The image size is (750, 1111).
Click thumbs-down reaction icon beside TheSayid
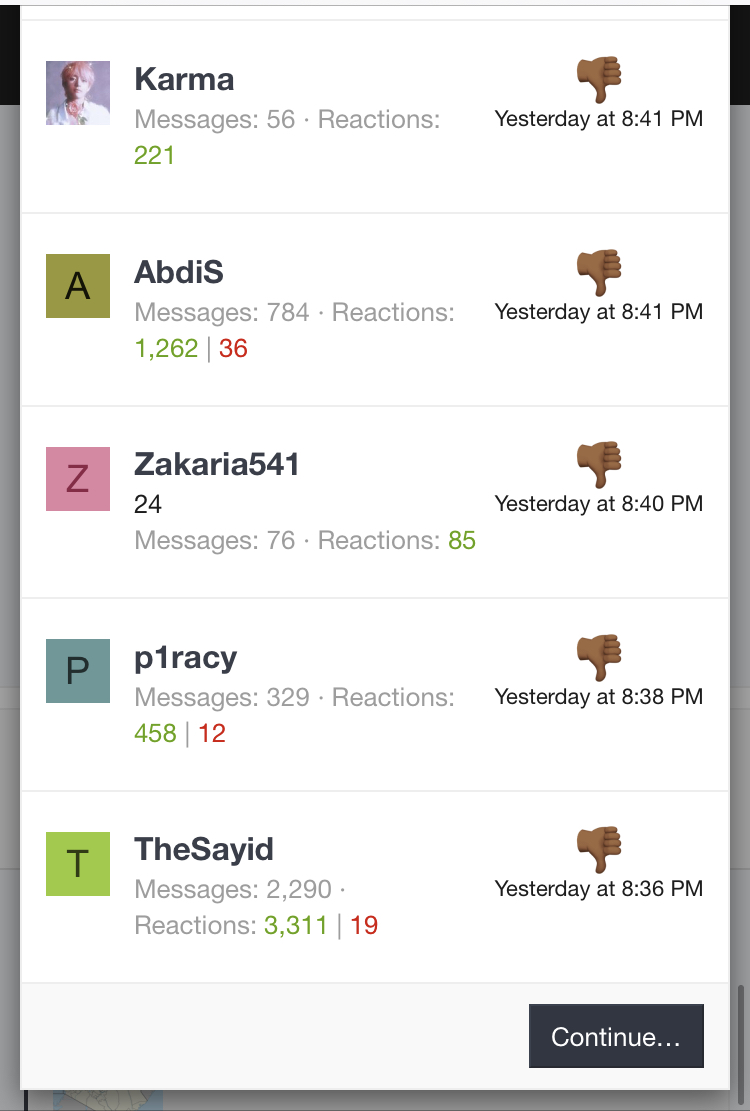point(599,850)
